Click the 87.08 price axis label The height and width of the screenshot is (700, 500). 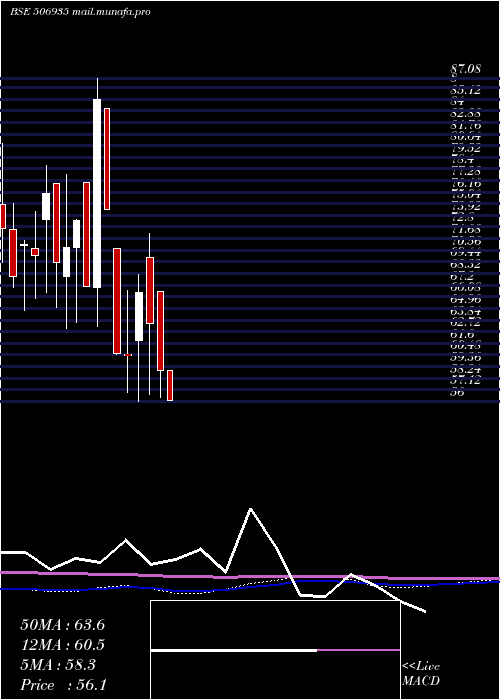466,69
